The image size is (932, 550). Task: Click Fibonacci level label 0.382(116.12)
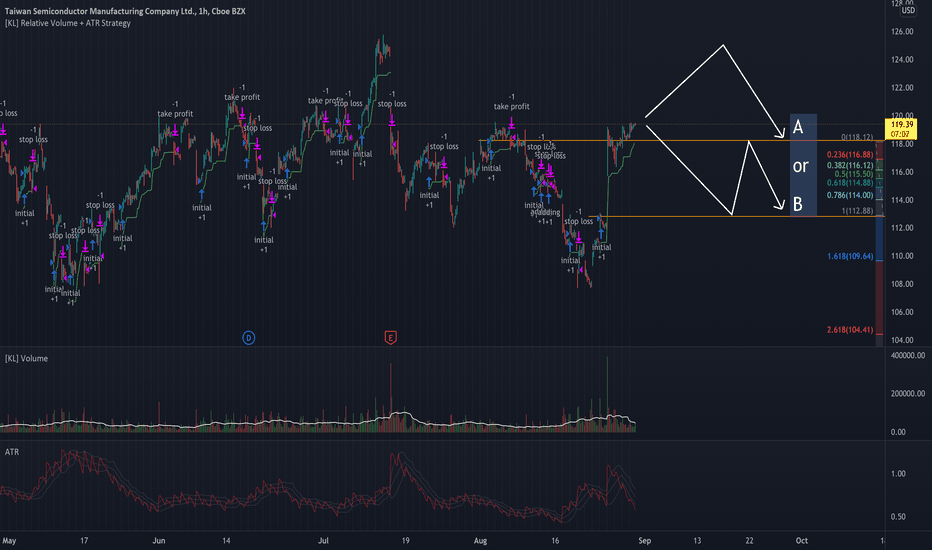850,165
